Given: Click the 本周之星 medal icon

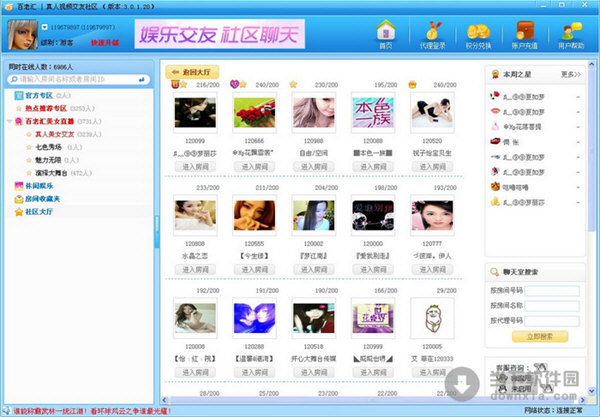Looking at the screenshot, I should pyautogui.click(x=495, y=74).
